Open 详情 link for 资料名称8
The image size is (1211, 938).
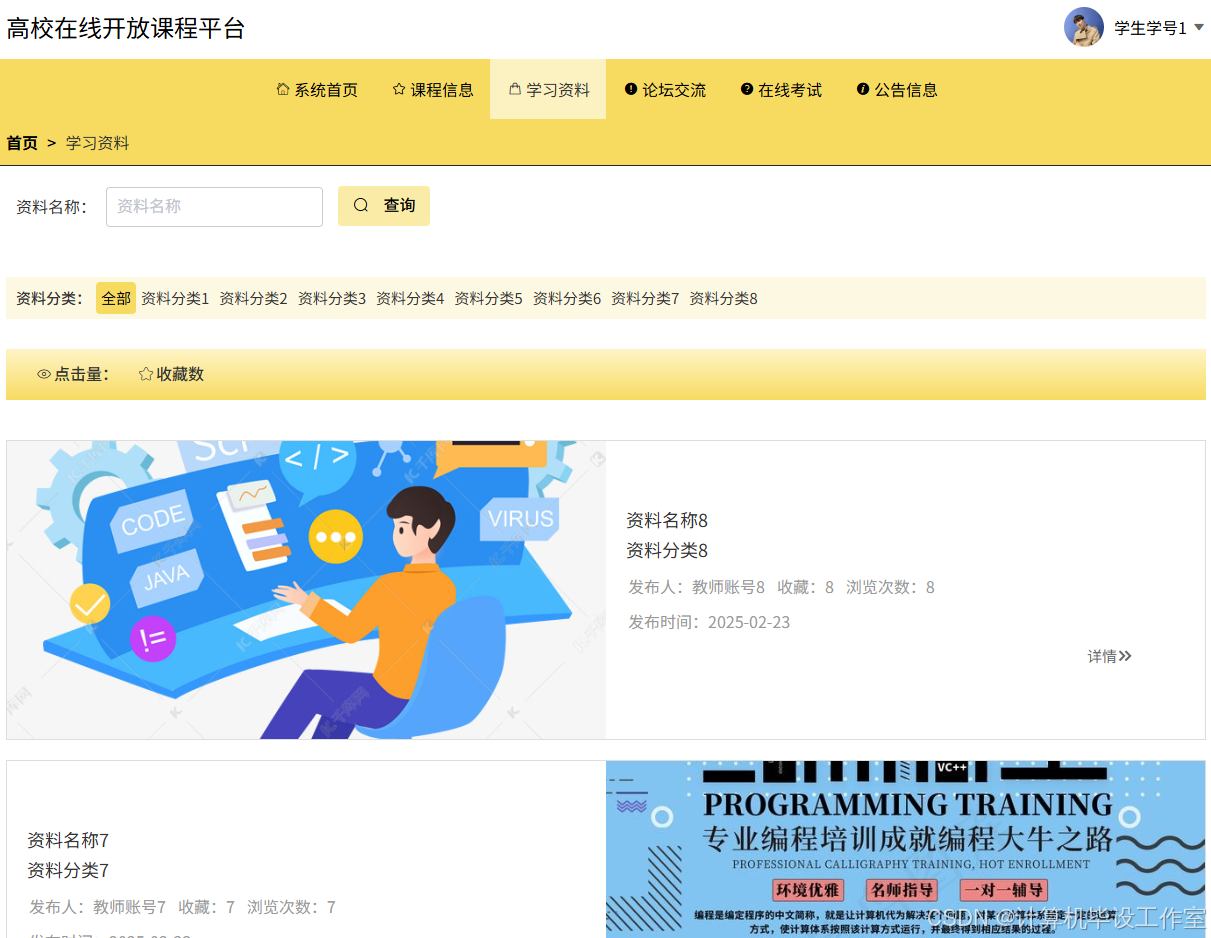point(1110,656)
